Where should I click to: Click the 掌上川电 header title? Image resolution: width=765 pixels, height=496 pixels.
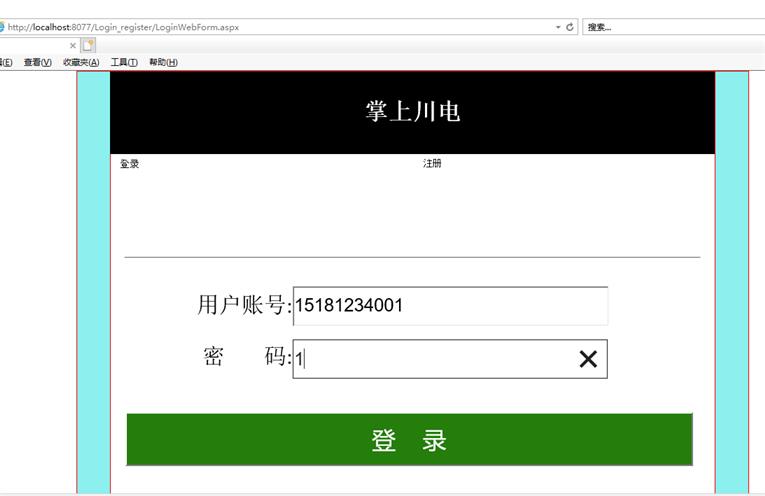coord(412,112)
